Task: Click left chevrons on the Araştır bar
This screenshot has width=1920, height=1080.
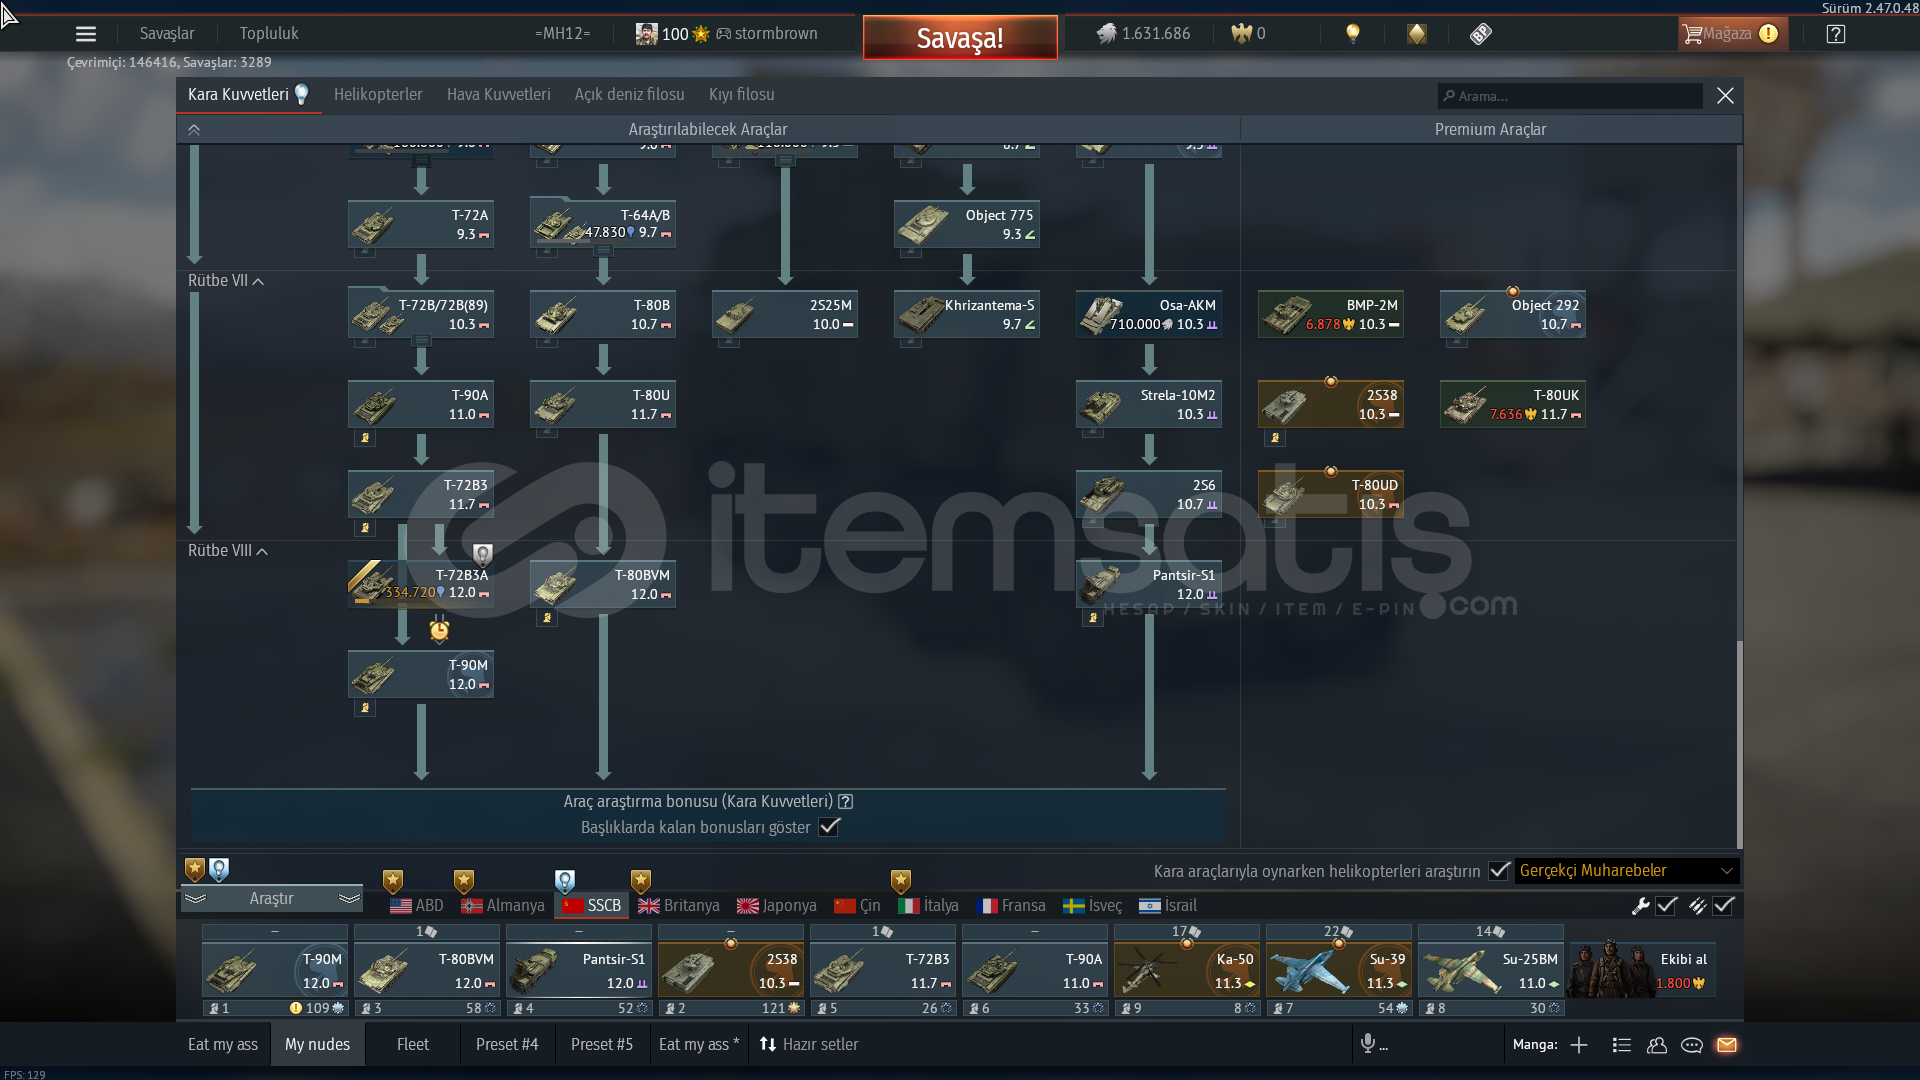Action: (x=195, y=899)
